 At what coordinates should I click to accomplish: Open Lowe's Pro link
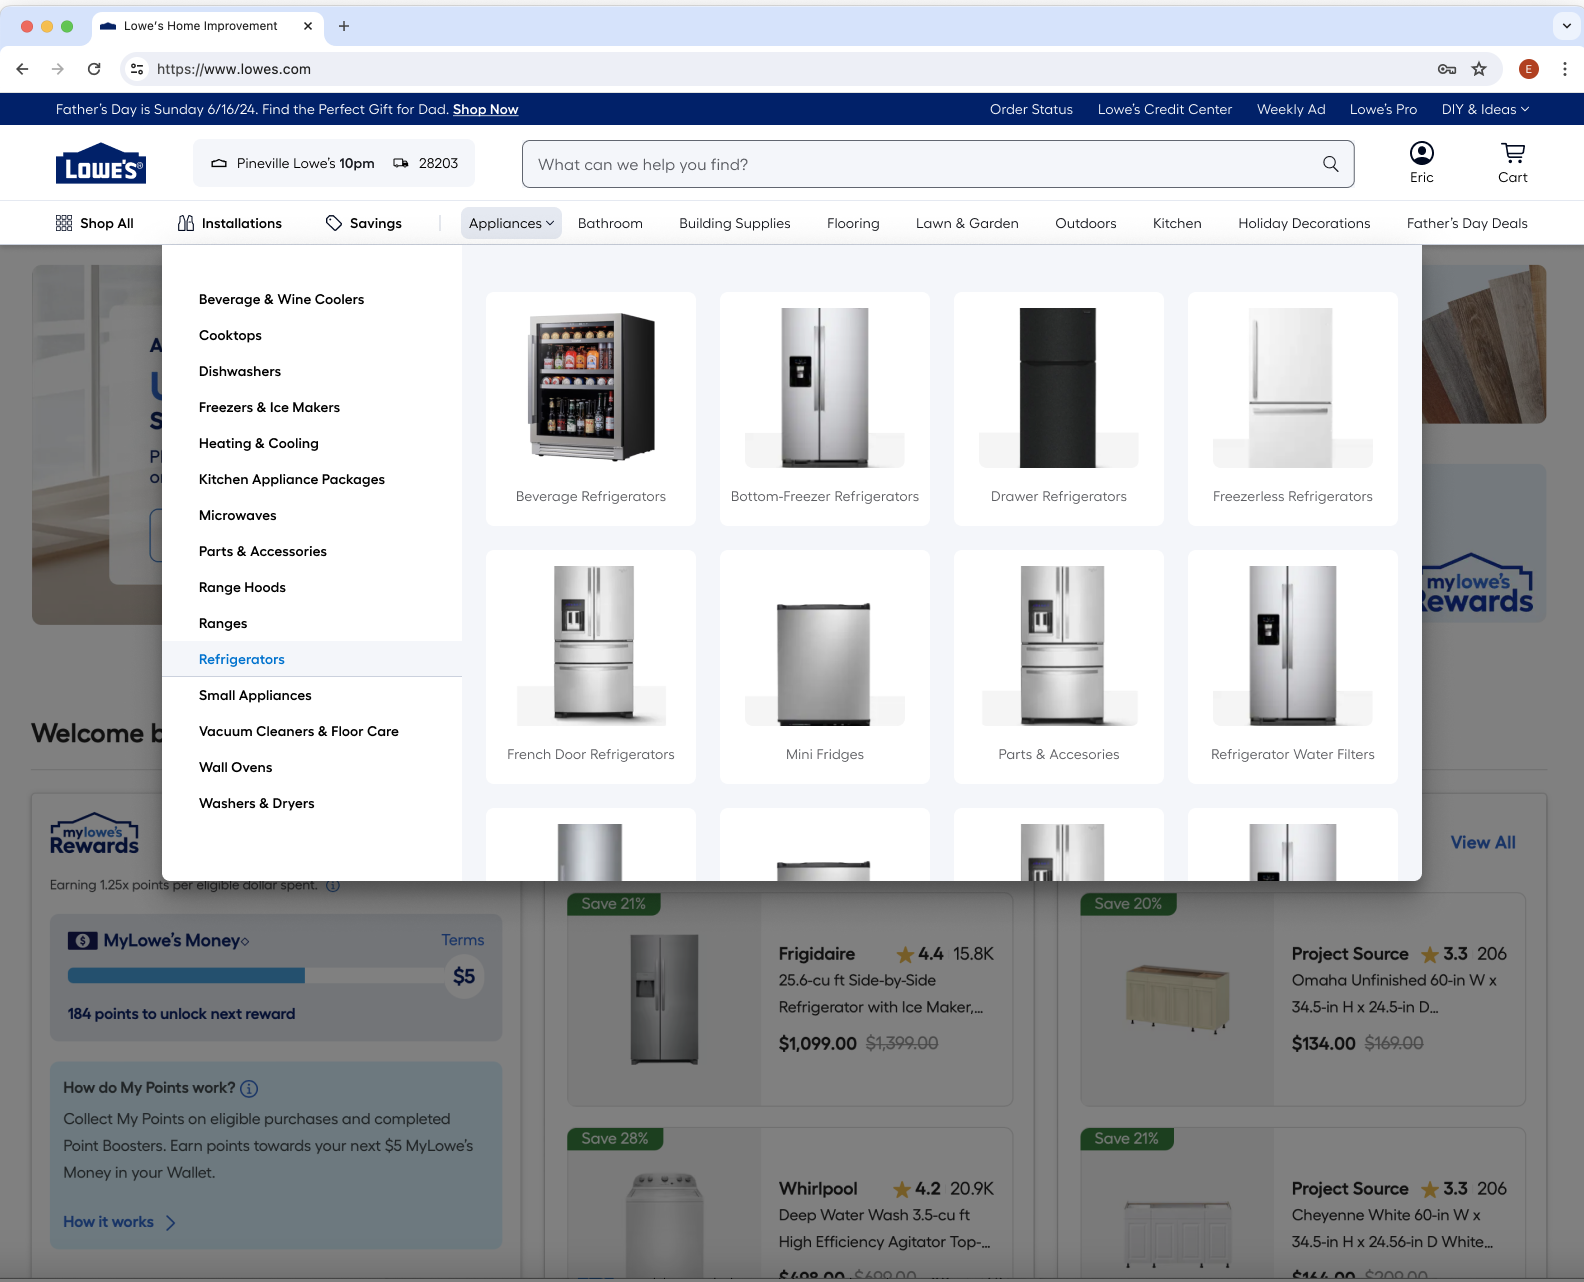pyautogui.click(x=1383, y=109)
